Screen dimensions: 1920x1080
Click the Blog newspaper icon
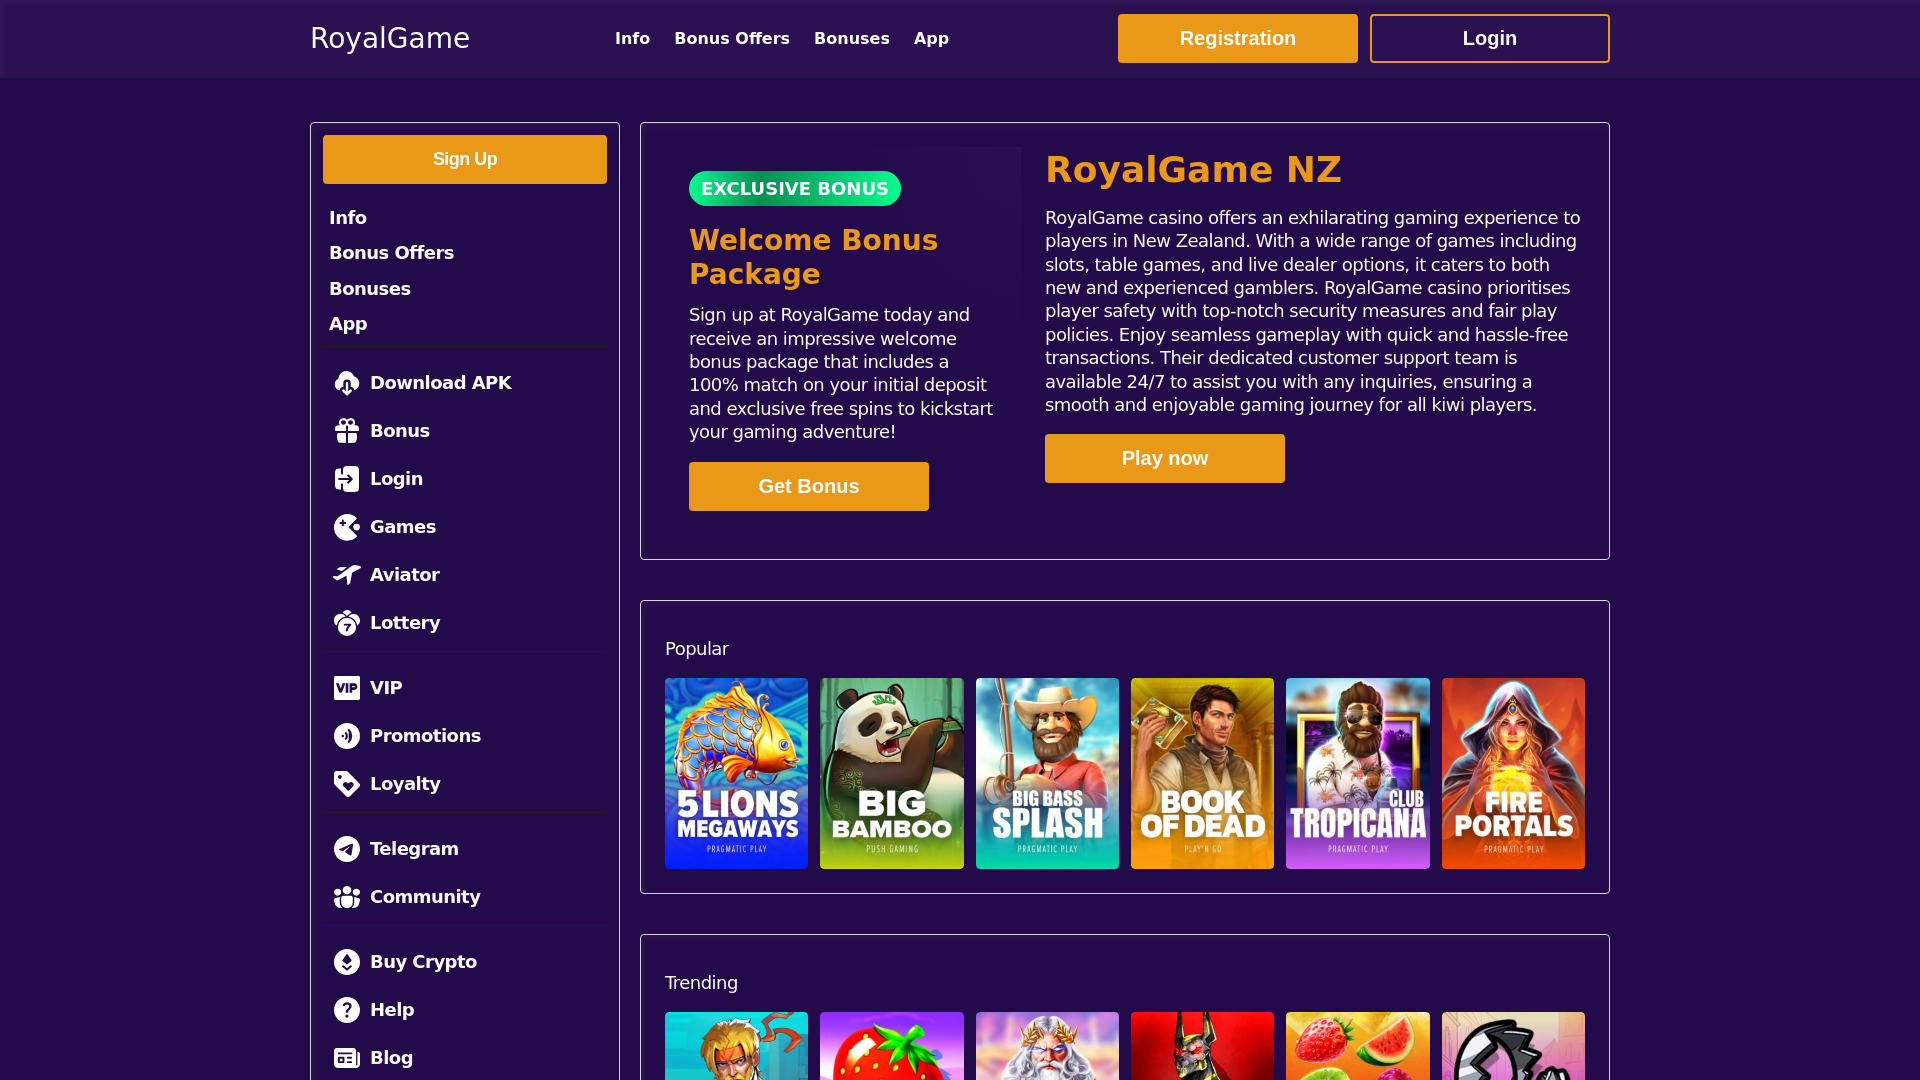347,1058
